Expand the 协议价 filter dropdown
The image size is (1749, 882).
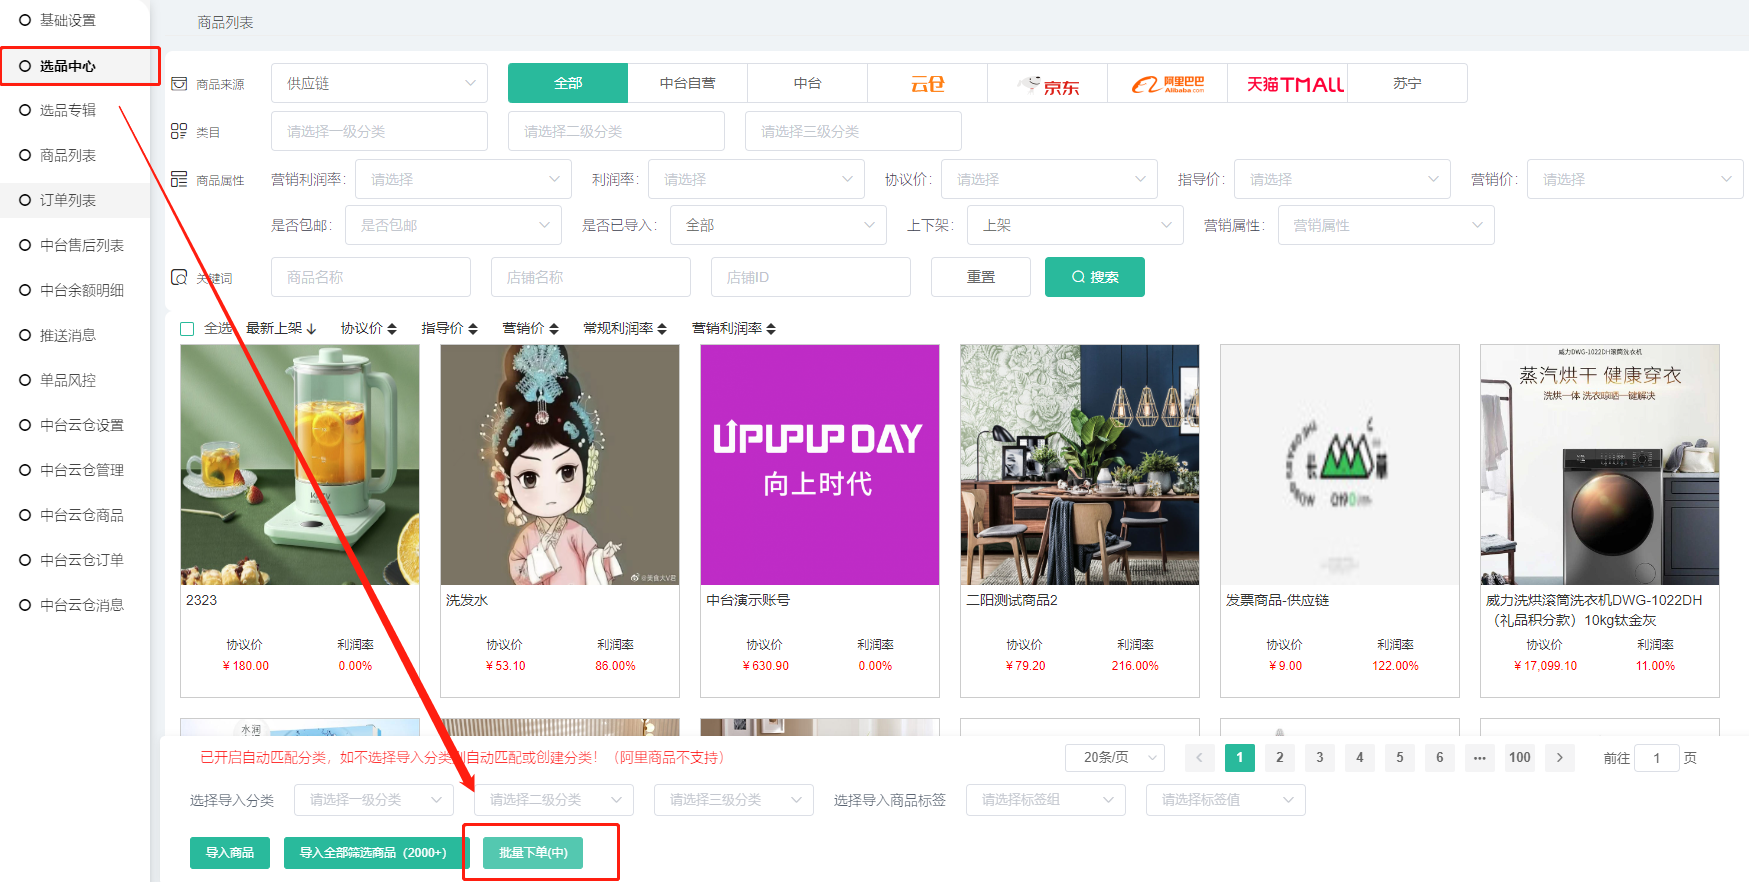click(x=1049, y=179)
